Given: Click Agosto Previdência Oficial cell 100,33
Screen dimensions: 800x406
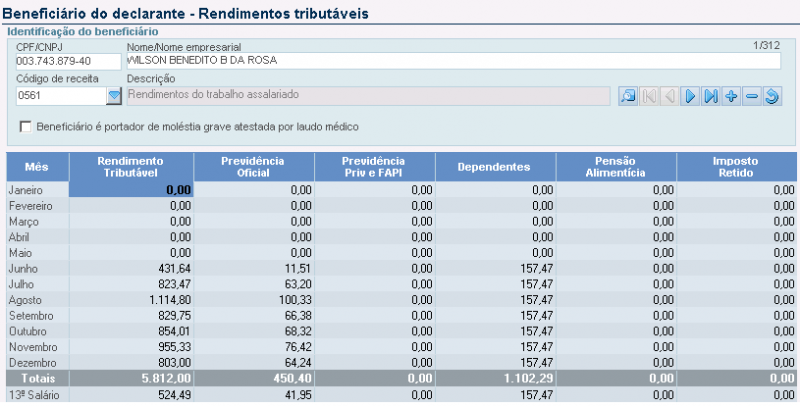Looking at the screenshot, I should 254,300.
